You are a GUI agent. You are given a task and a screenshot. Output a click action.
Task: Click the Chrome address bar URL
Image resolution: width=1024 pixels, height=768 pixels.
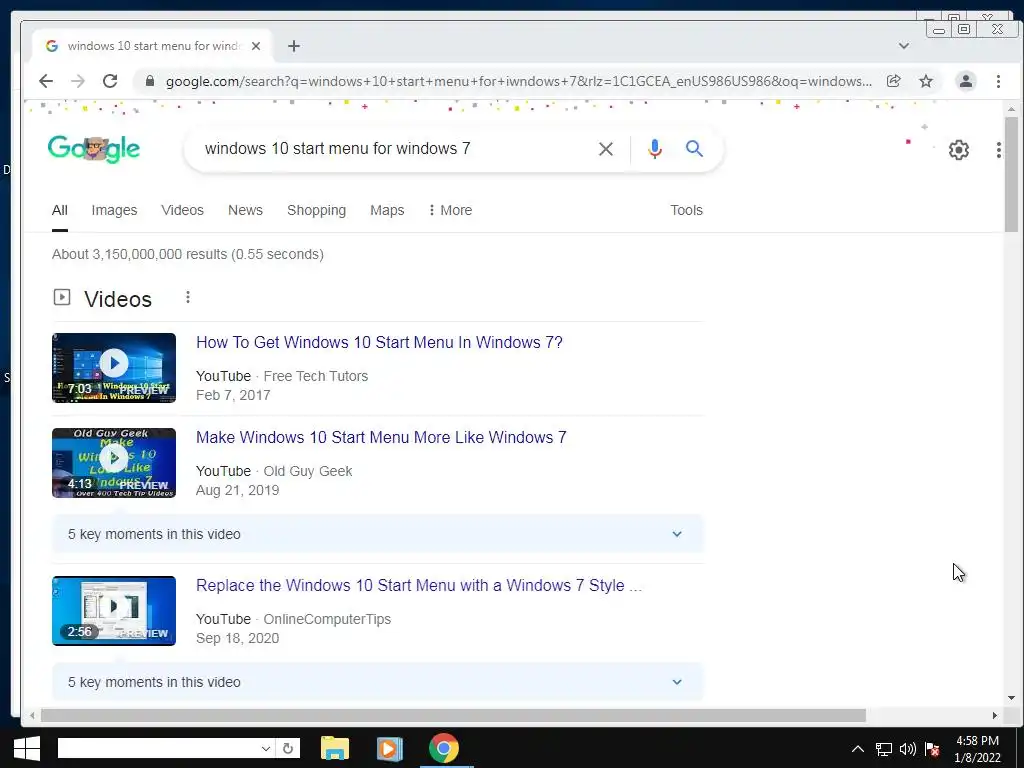(x=519, y=81)
